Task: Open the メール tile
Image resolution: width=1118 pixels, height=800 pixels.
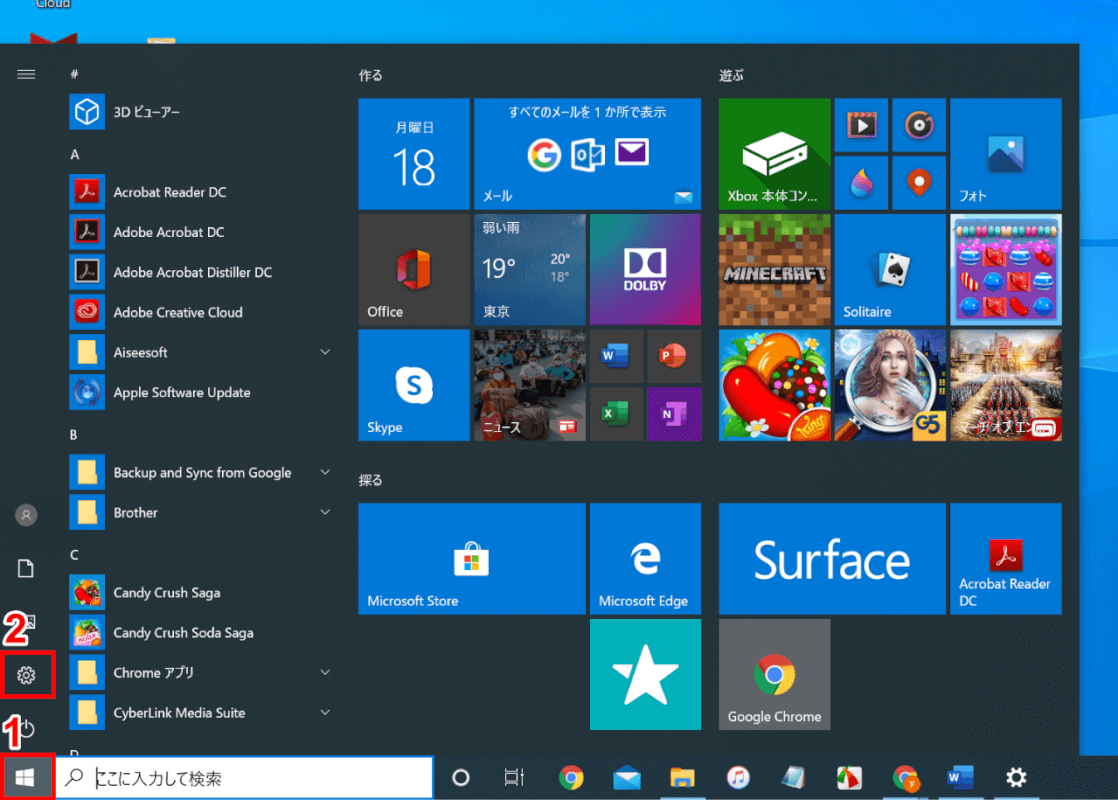Action: pyautogui.click(x=588, y=154)
